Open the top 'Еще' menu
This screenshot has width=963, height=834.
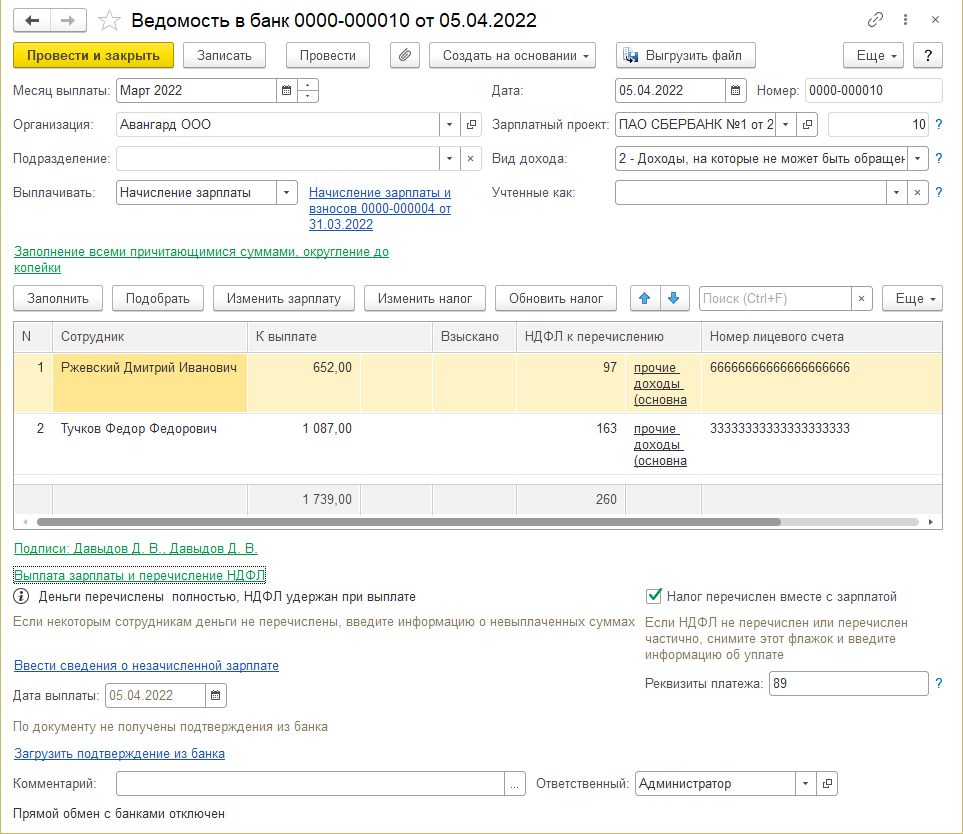[872, 55]
